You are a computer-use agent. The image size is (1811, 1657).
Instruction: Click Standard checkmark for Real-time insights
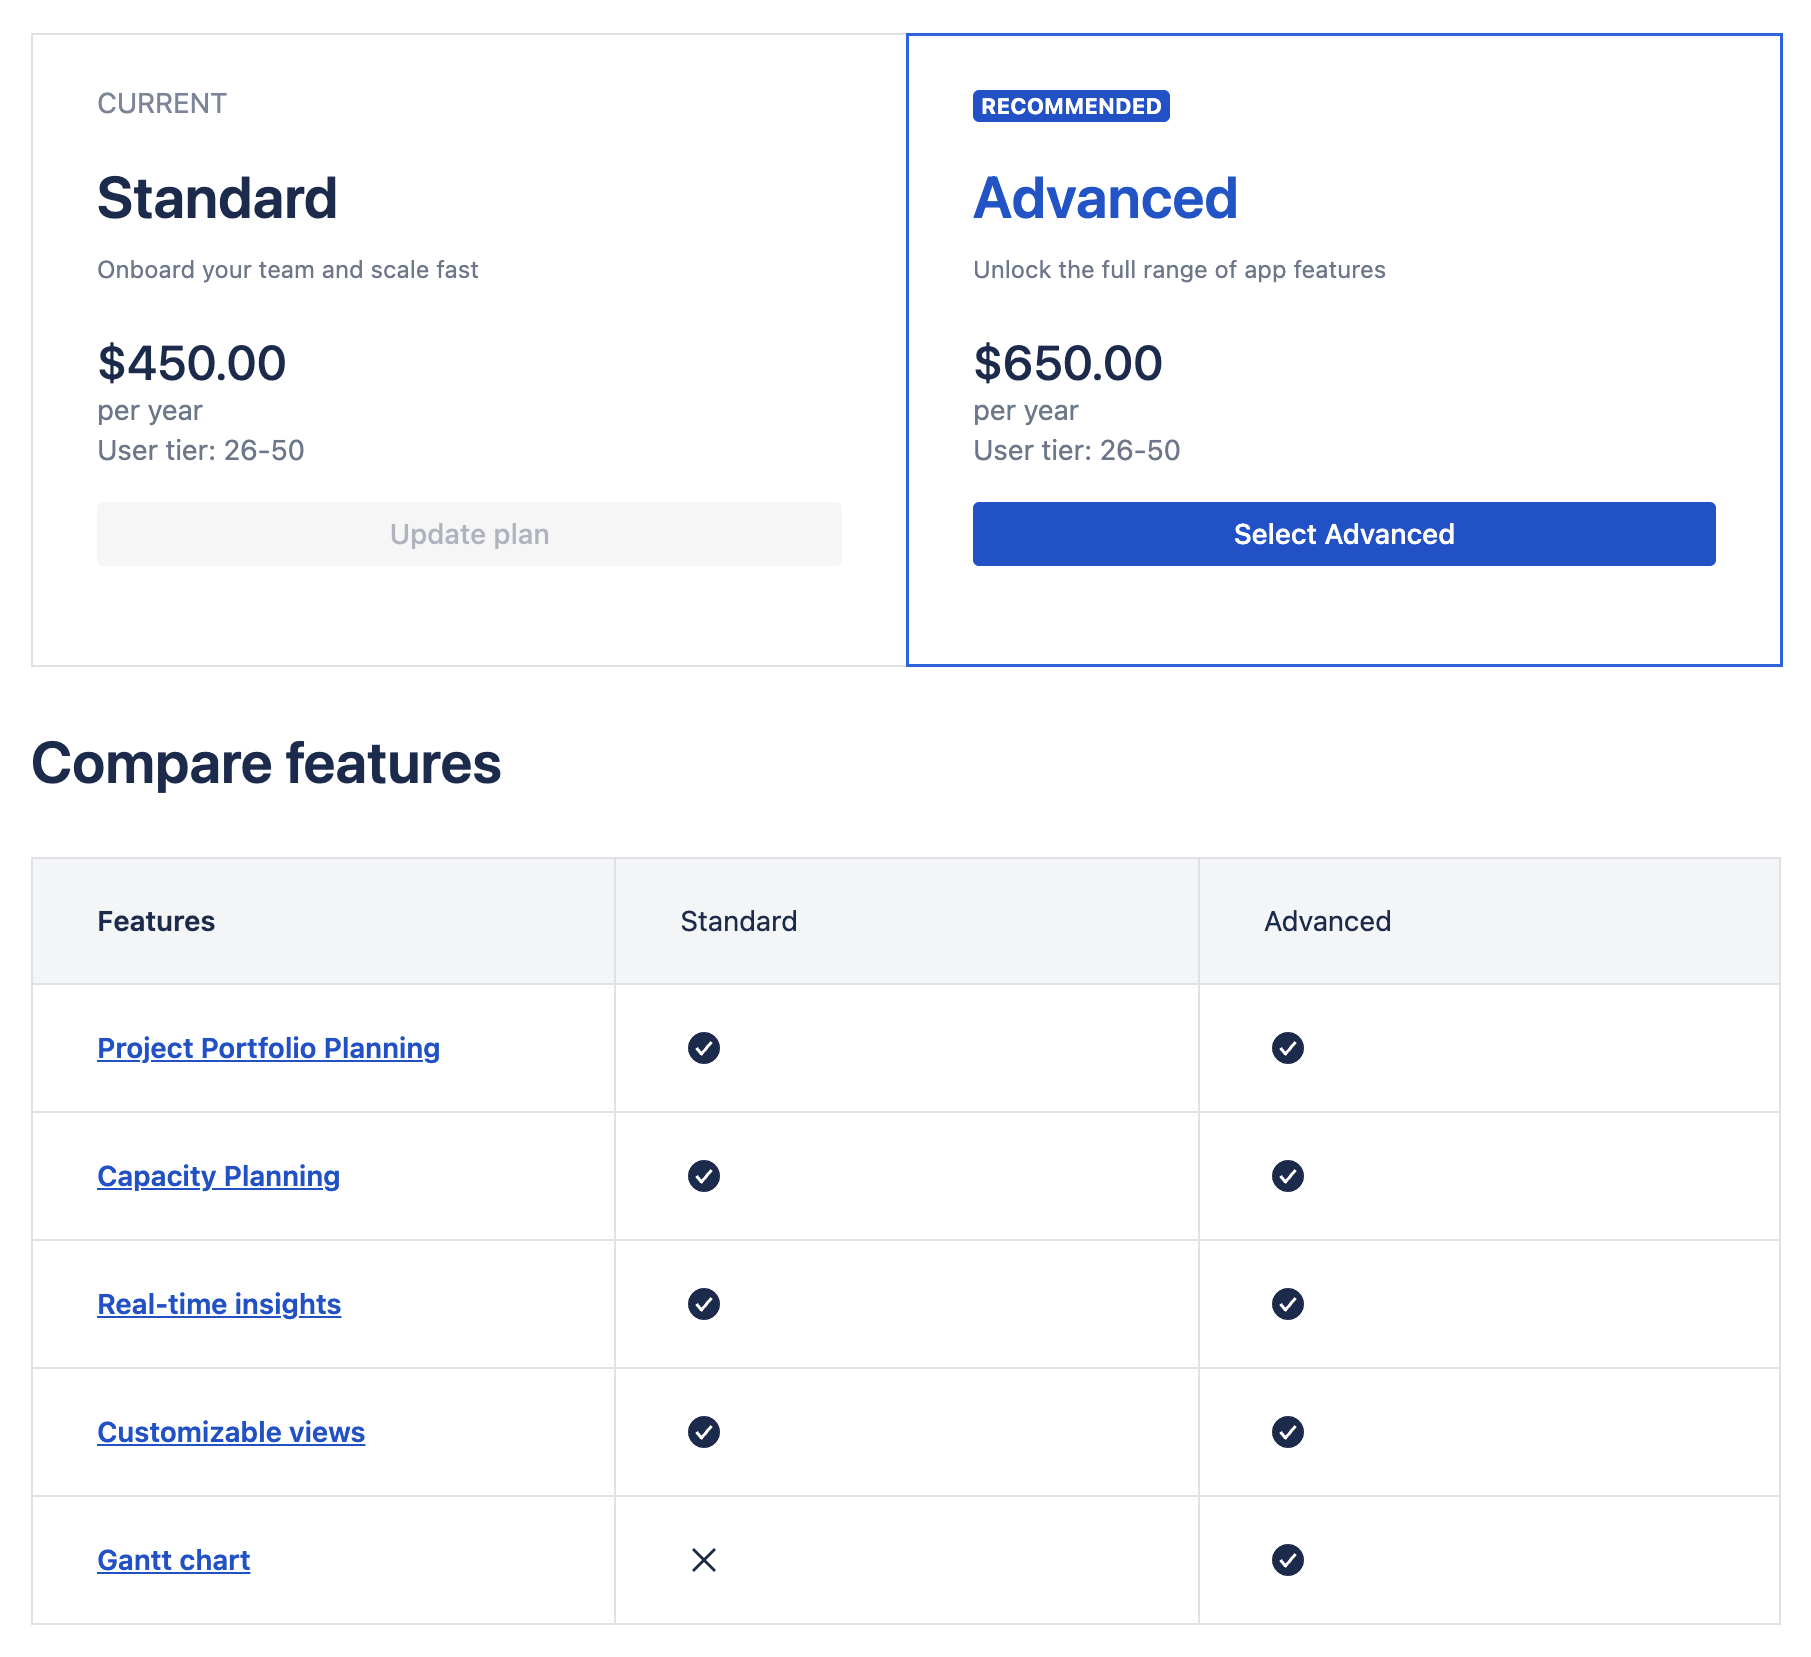[703, 1304]
